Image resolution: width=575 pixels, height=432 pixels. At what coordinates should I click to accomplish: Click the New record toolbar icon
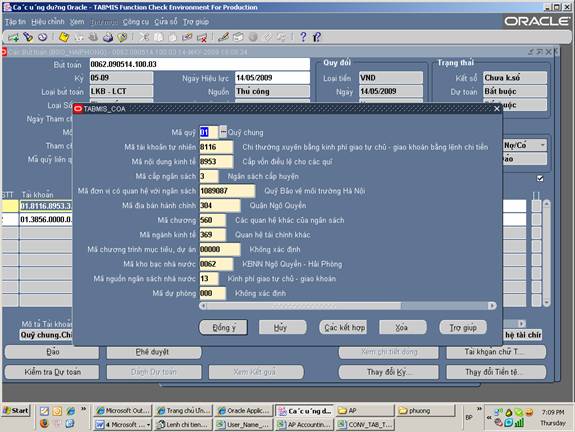[13, 37]
